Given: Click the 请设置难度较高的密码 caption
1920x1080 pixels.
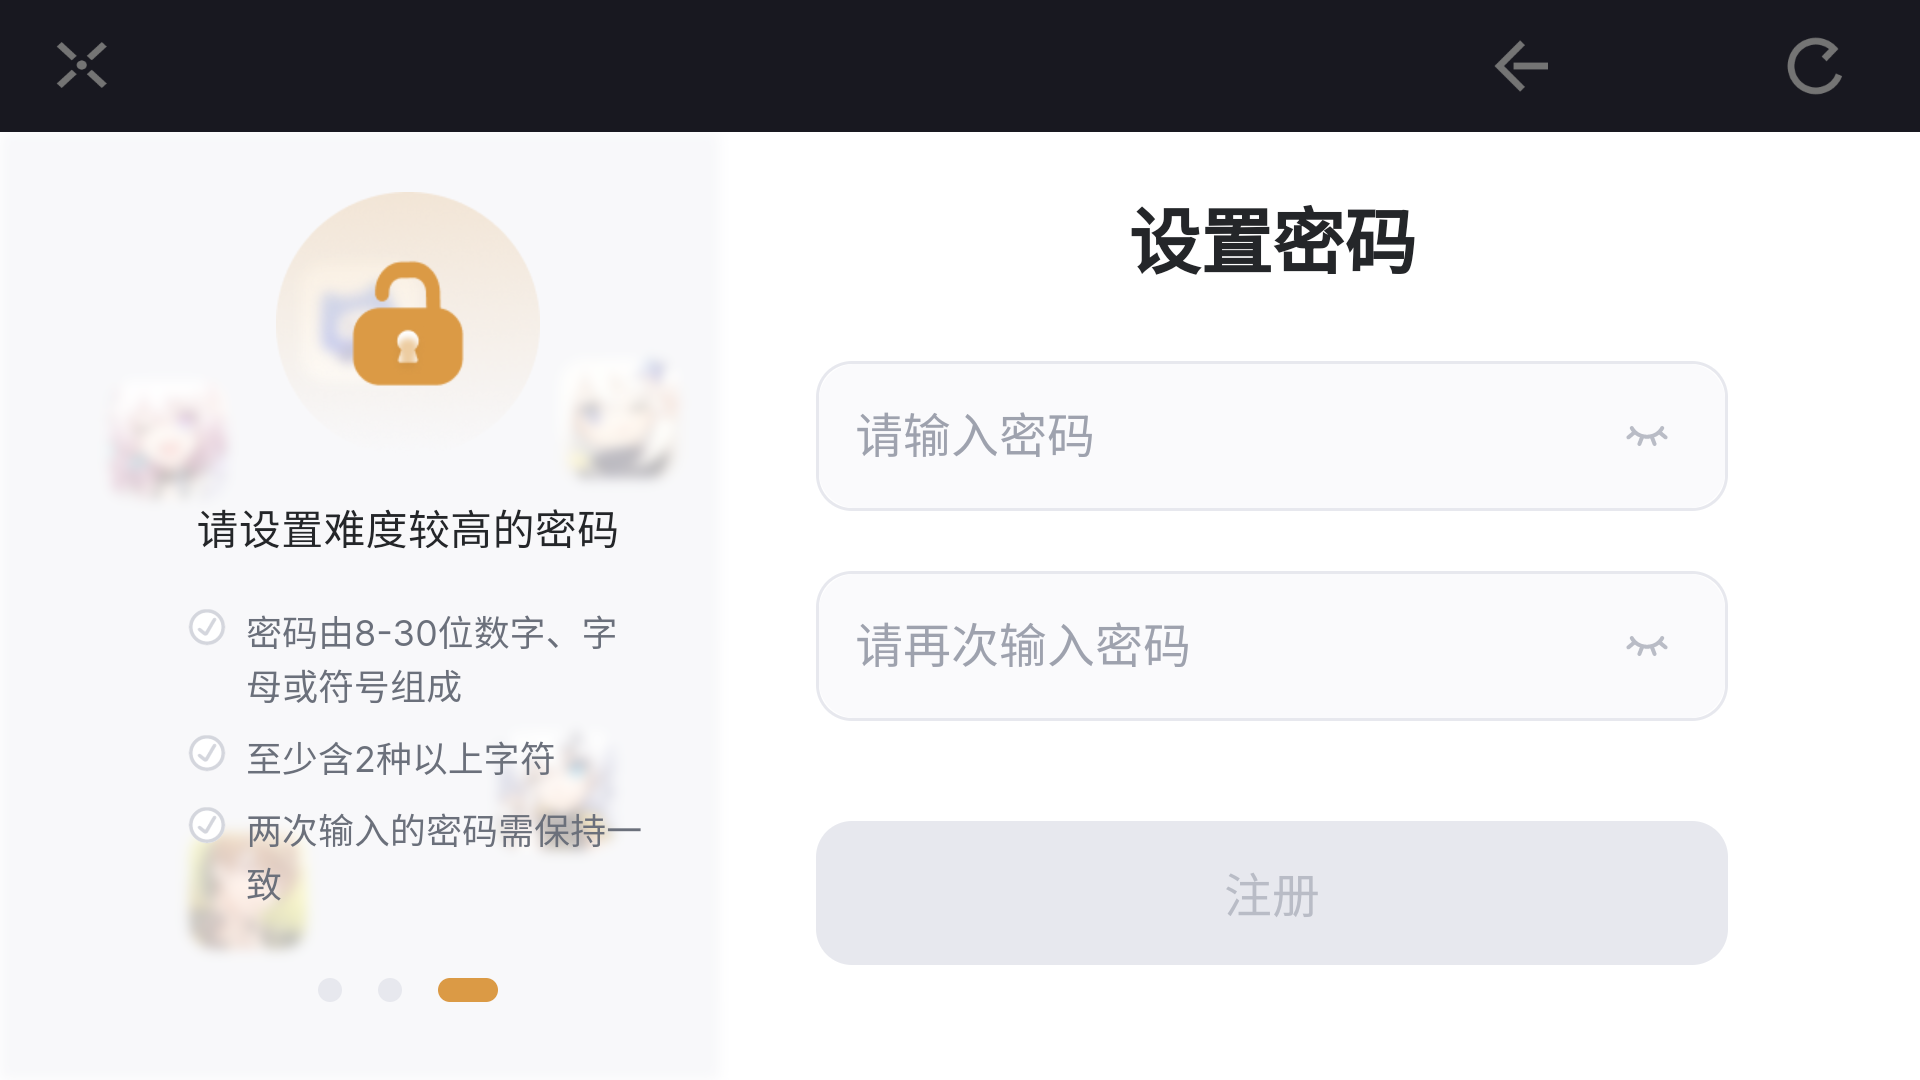Looking at the screenshot, I should tap(408, 530).
